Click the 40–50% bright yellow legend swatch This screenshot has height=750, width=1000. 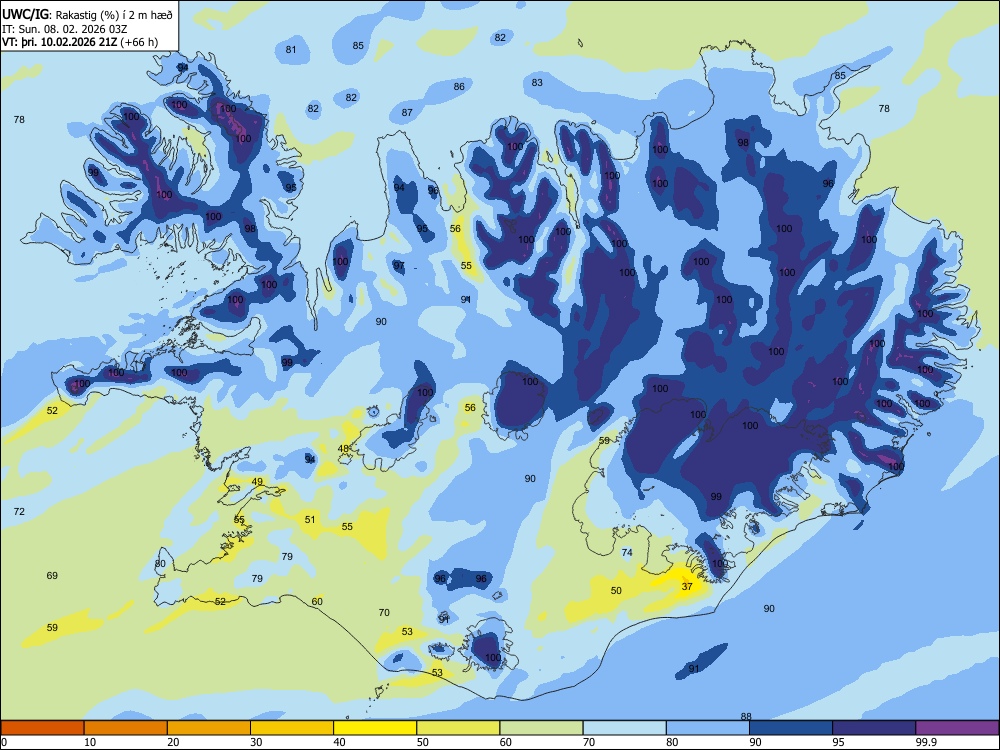(x=375, y=728)
